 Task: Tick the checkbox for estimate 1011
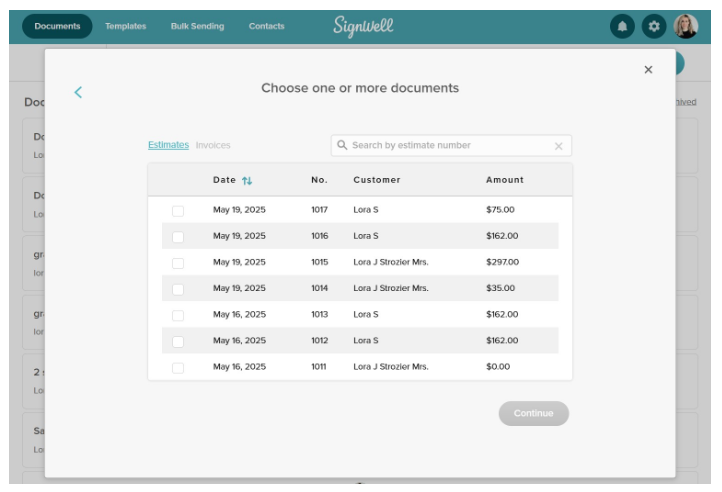(x=178, y=367)
